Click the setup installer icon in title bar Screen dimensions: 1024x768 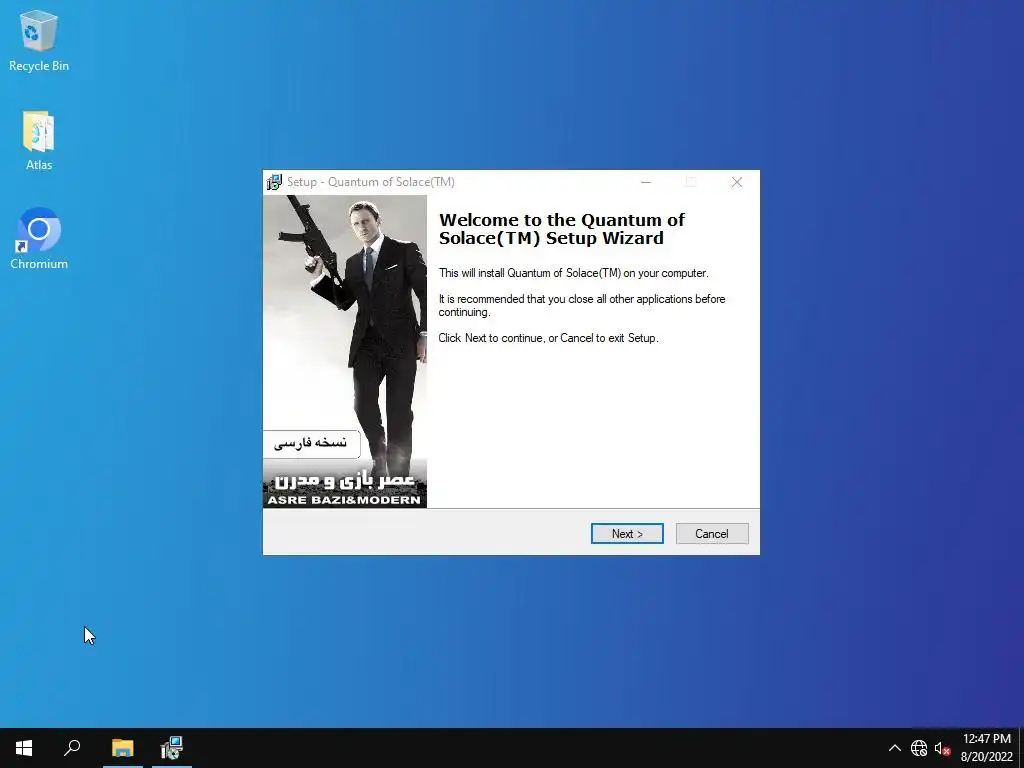[x=274, y=182]
